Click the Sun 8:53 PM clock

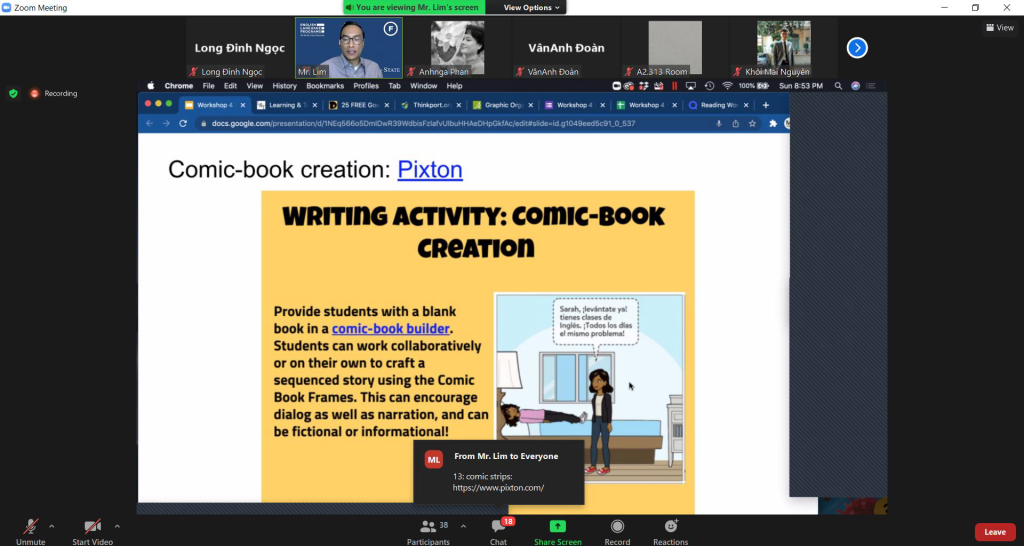tap(801, 86)
